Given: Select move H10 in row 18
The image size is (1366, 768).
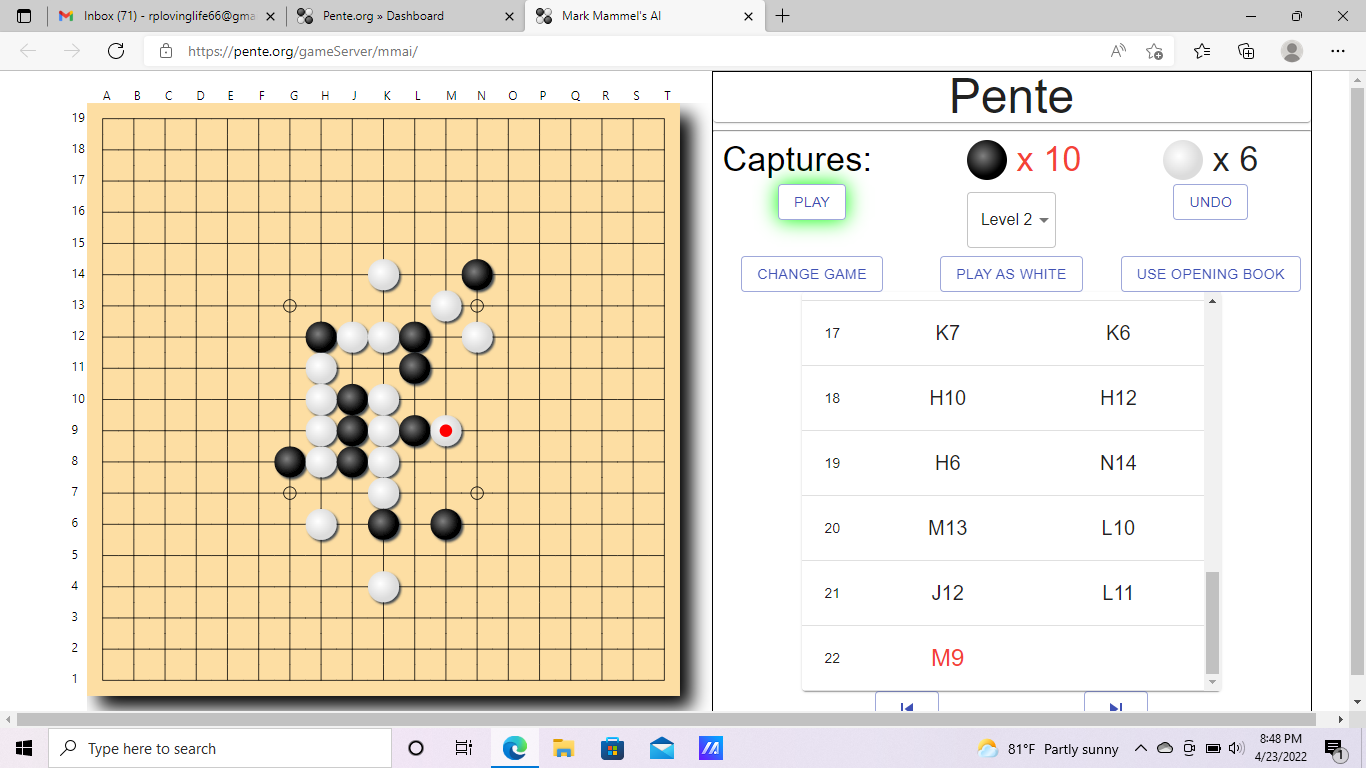Looking at the screenshot, I should [947, 398].
